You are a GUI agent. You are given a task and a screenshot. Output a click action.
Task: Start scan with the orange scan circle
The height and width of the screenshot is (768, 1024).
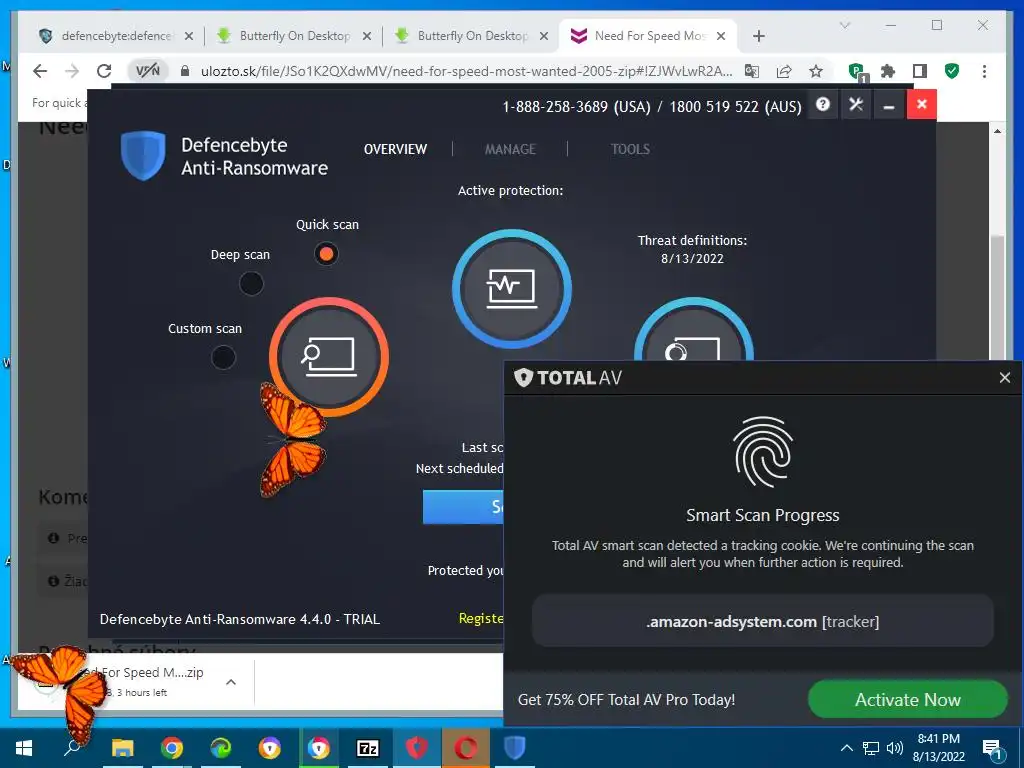[x=329, y=357]
